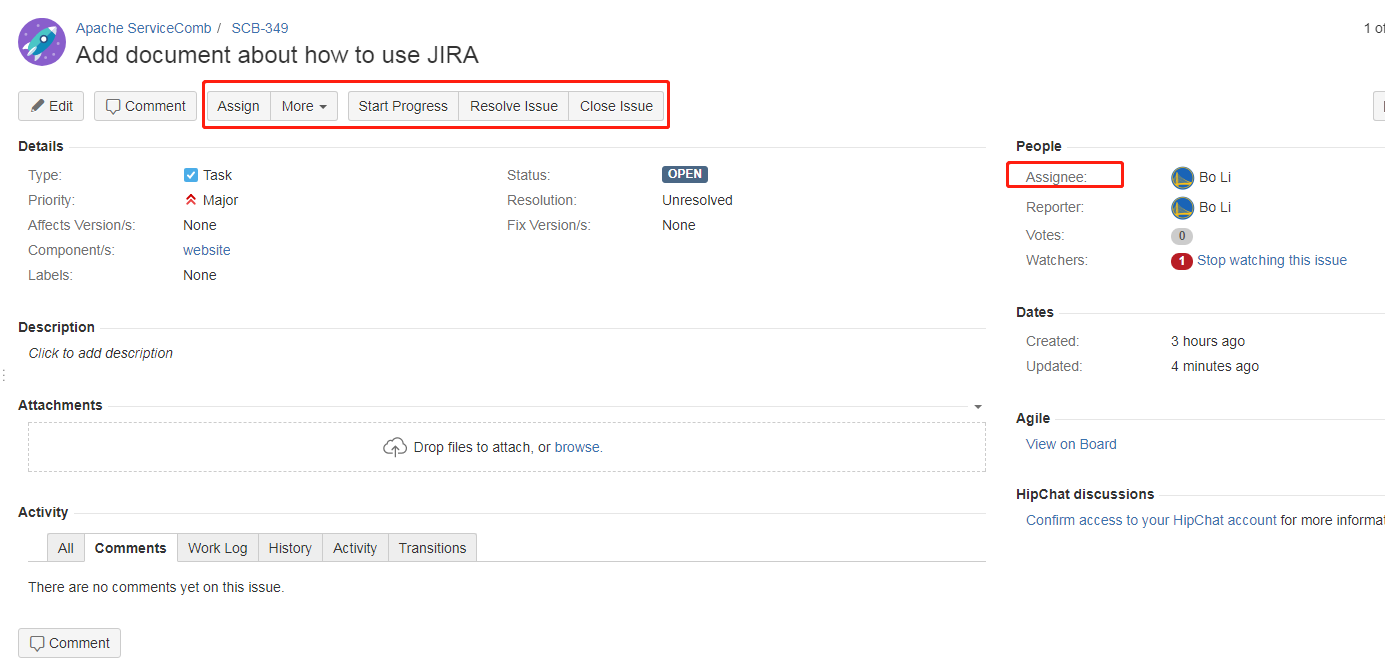Click to add description field

pyautogui.click(x=101, y=353)
